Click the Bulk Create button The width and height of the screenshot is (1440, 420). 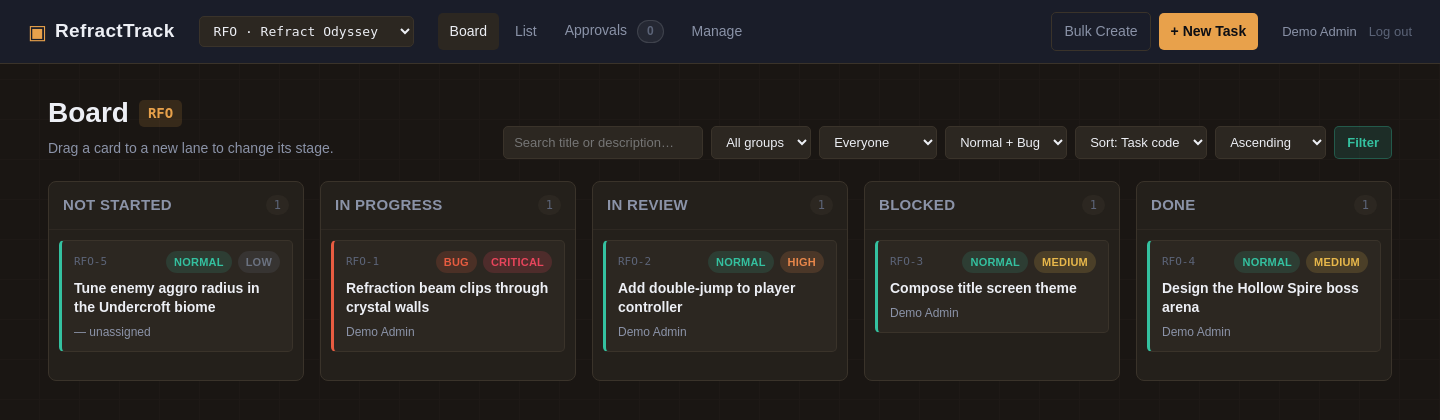pos(1101,31)
